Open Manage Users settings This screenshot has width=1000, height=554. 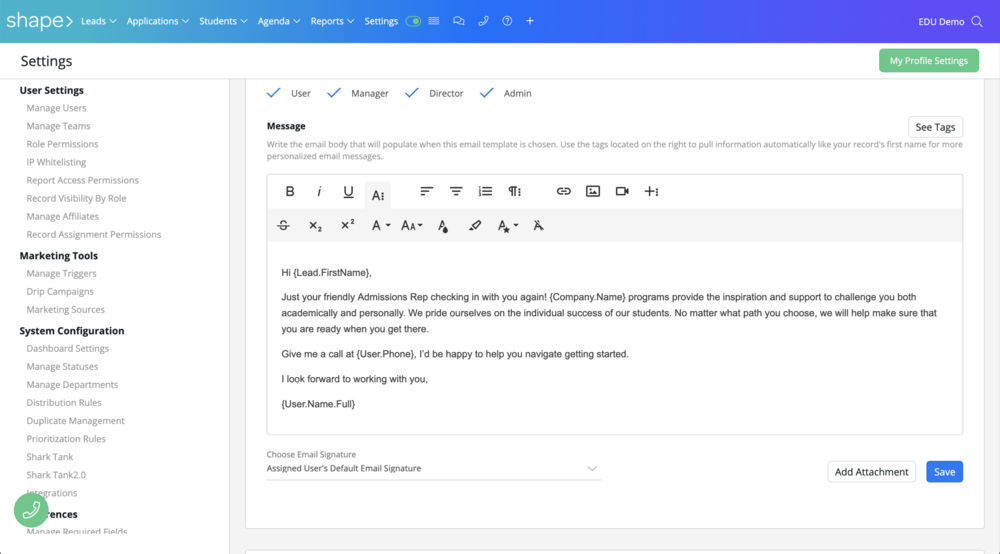click(56, 108)
